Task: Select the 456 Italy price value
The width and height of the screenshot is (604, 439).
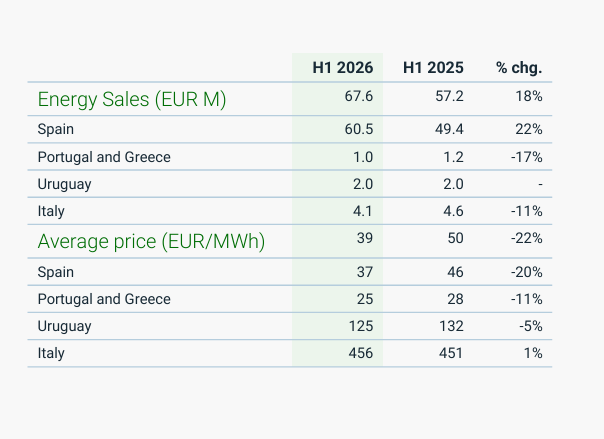Action: coord(361,353)
